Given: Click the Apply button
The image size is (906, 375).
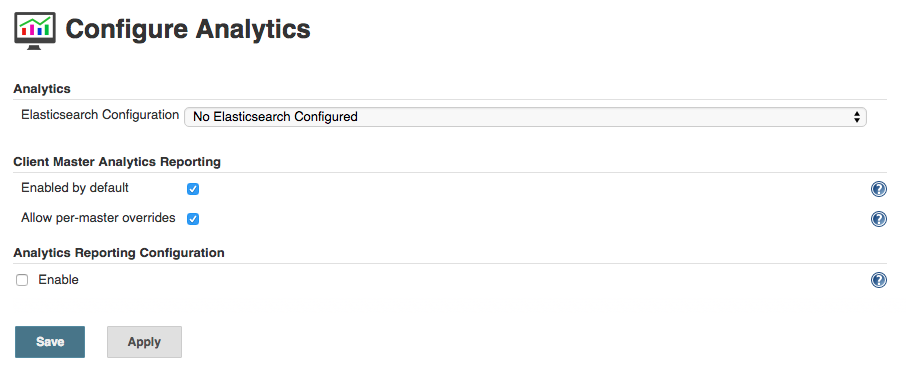Looking at the screenshot, I should (x=144, y=342).
